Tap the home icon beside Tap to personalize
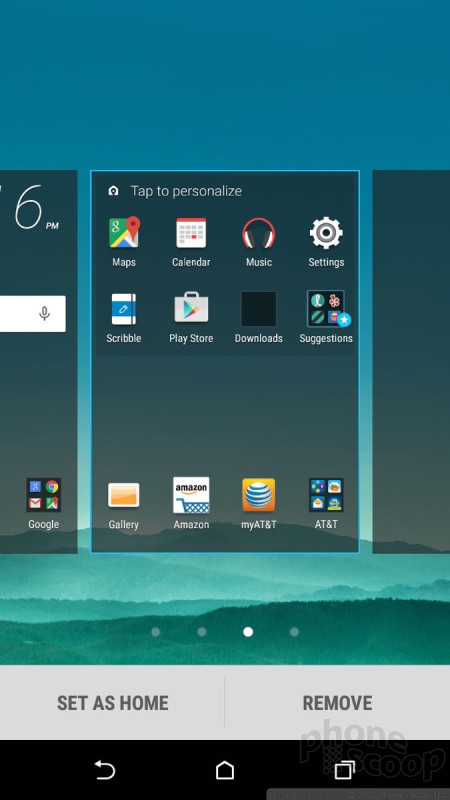The width and height of the screenshot is (450, 800). click(113, 191)
